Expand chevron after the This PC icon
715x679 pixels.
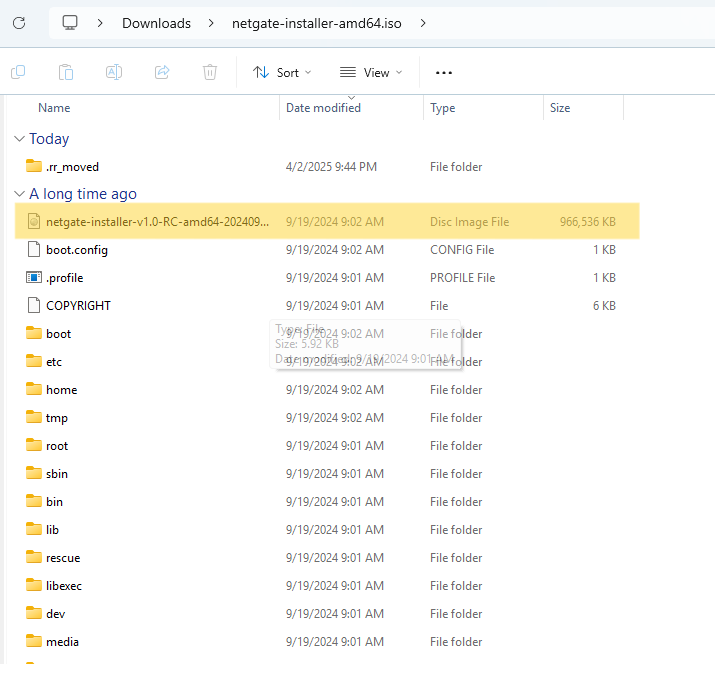pos(100,23)
